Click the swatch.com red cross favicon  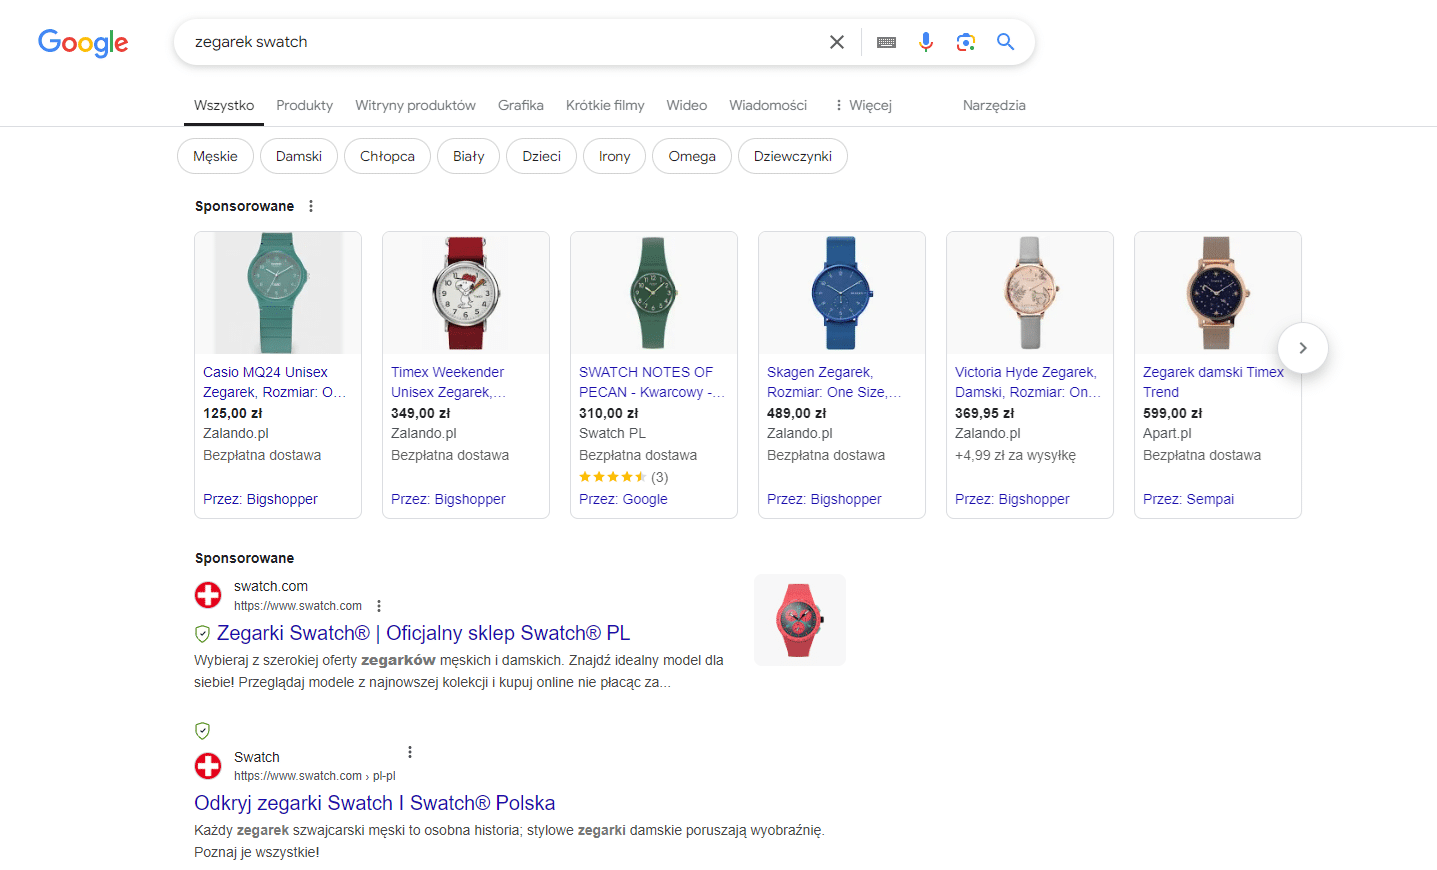pyautogui.click(x=208, y=595)
